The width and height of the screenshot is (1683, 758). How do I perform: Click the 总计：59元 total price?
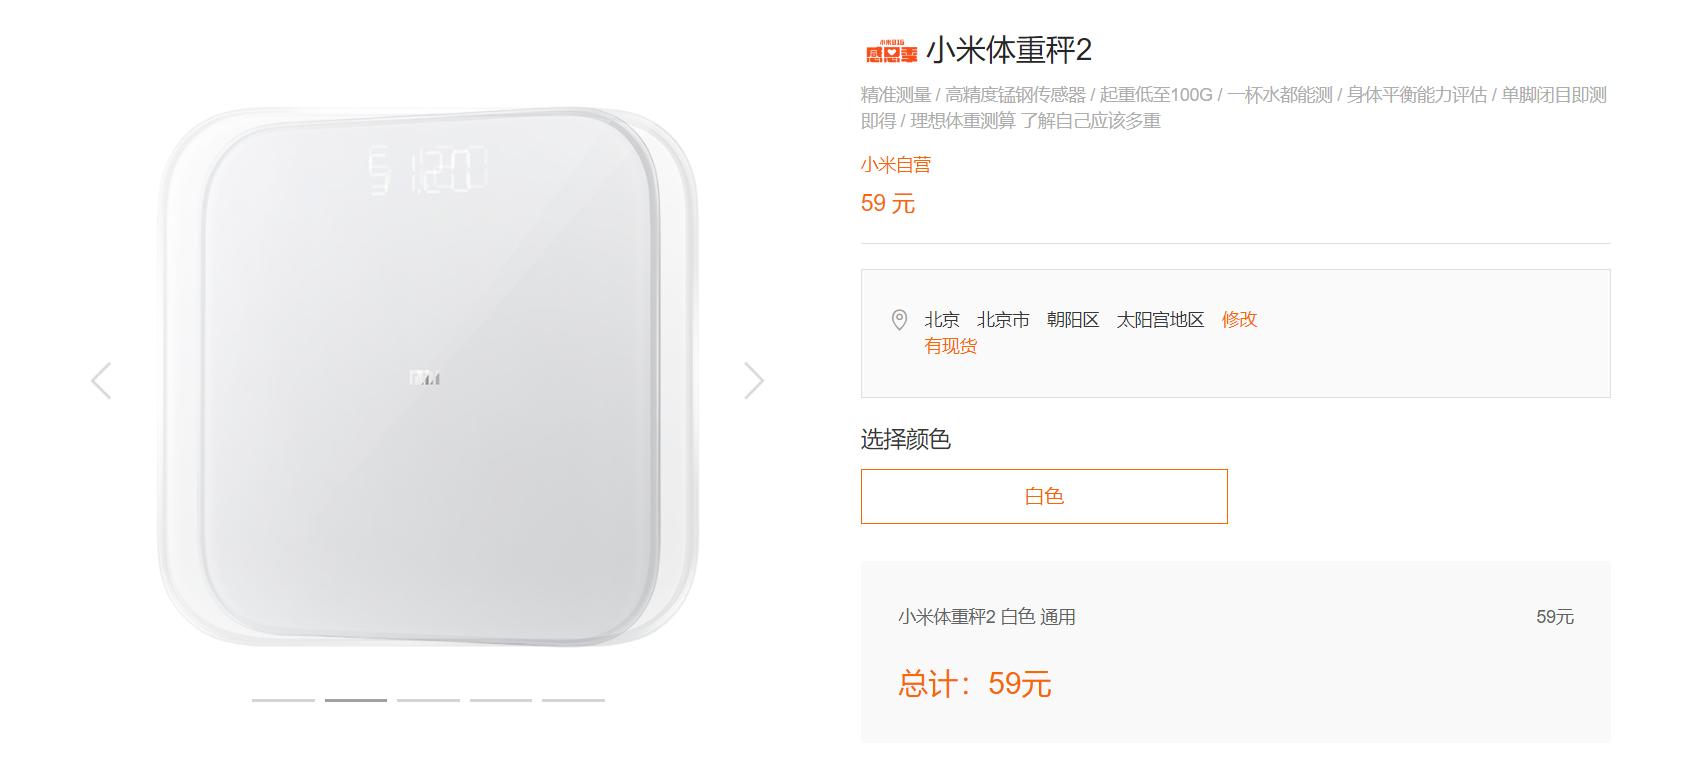975,683
